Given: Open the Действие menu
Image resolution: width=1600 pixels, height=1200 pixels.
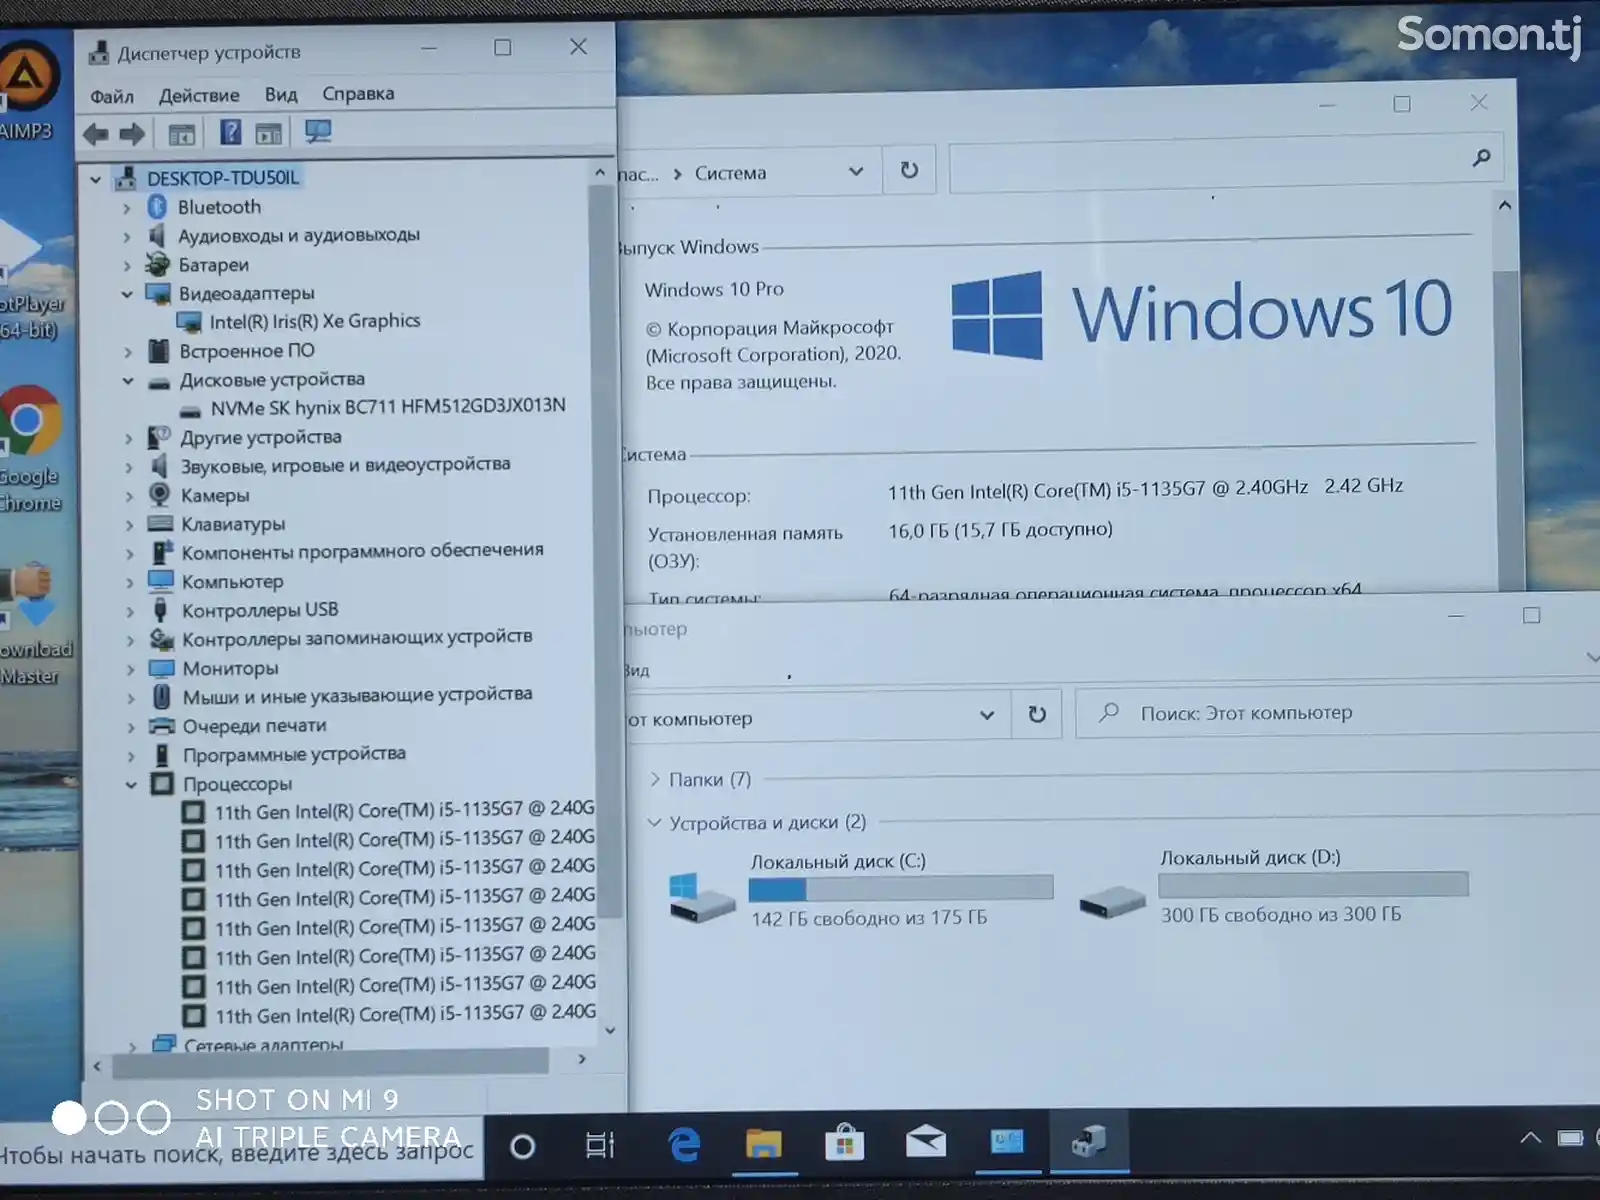Looking at the screenshot, I should pos(199,95).
